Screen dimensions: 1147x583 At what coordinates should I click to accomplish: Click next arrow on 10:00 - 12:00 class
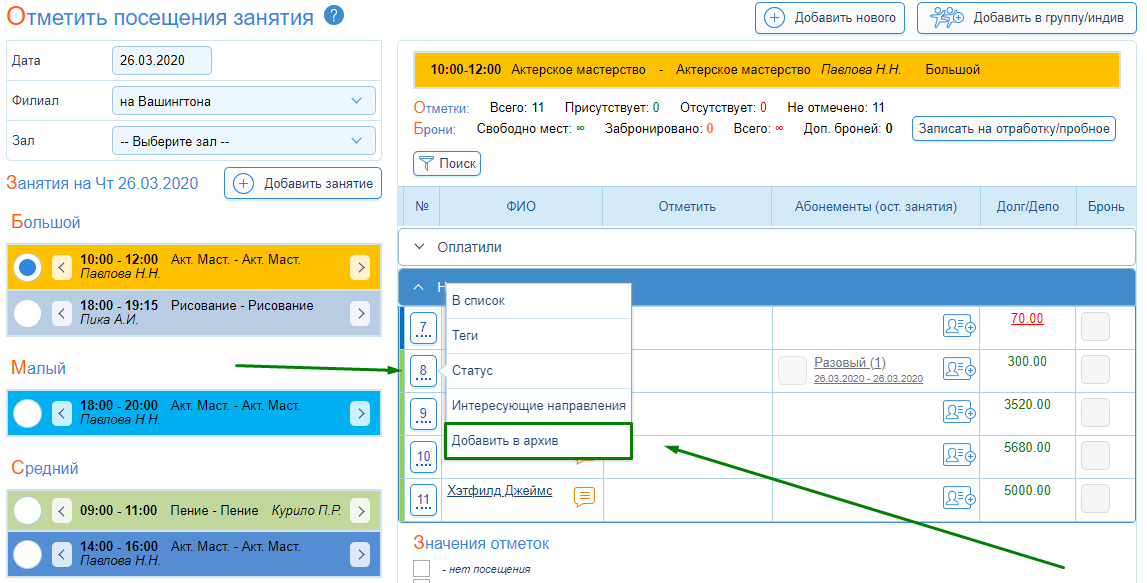click(x=360, y=267)
